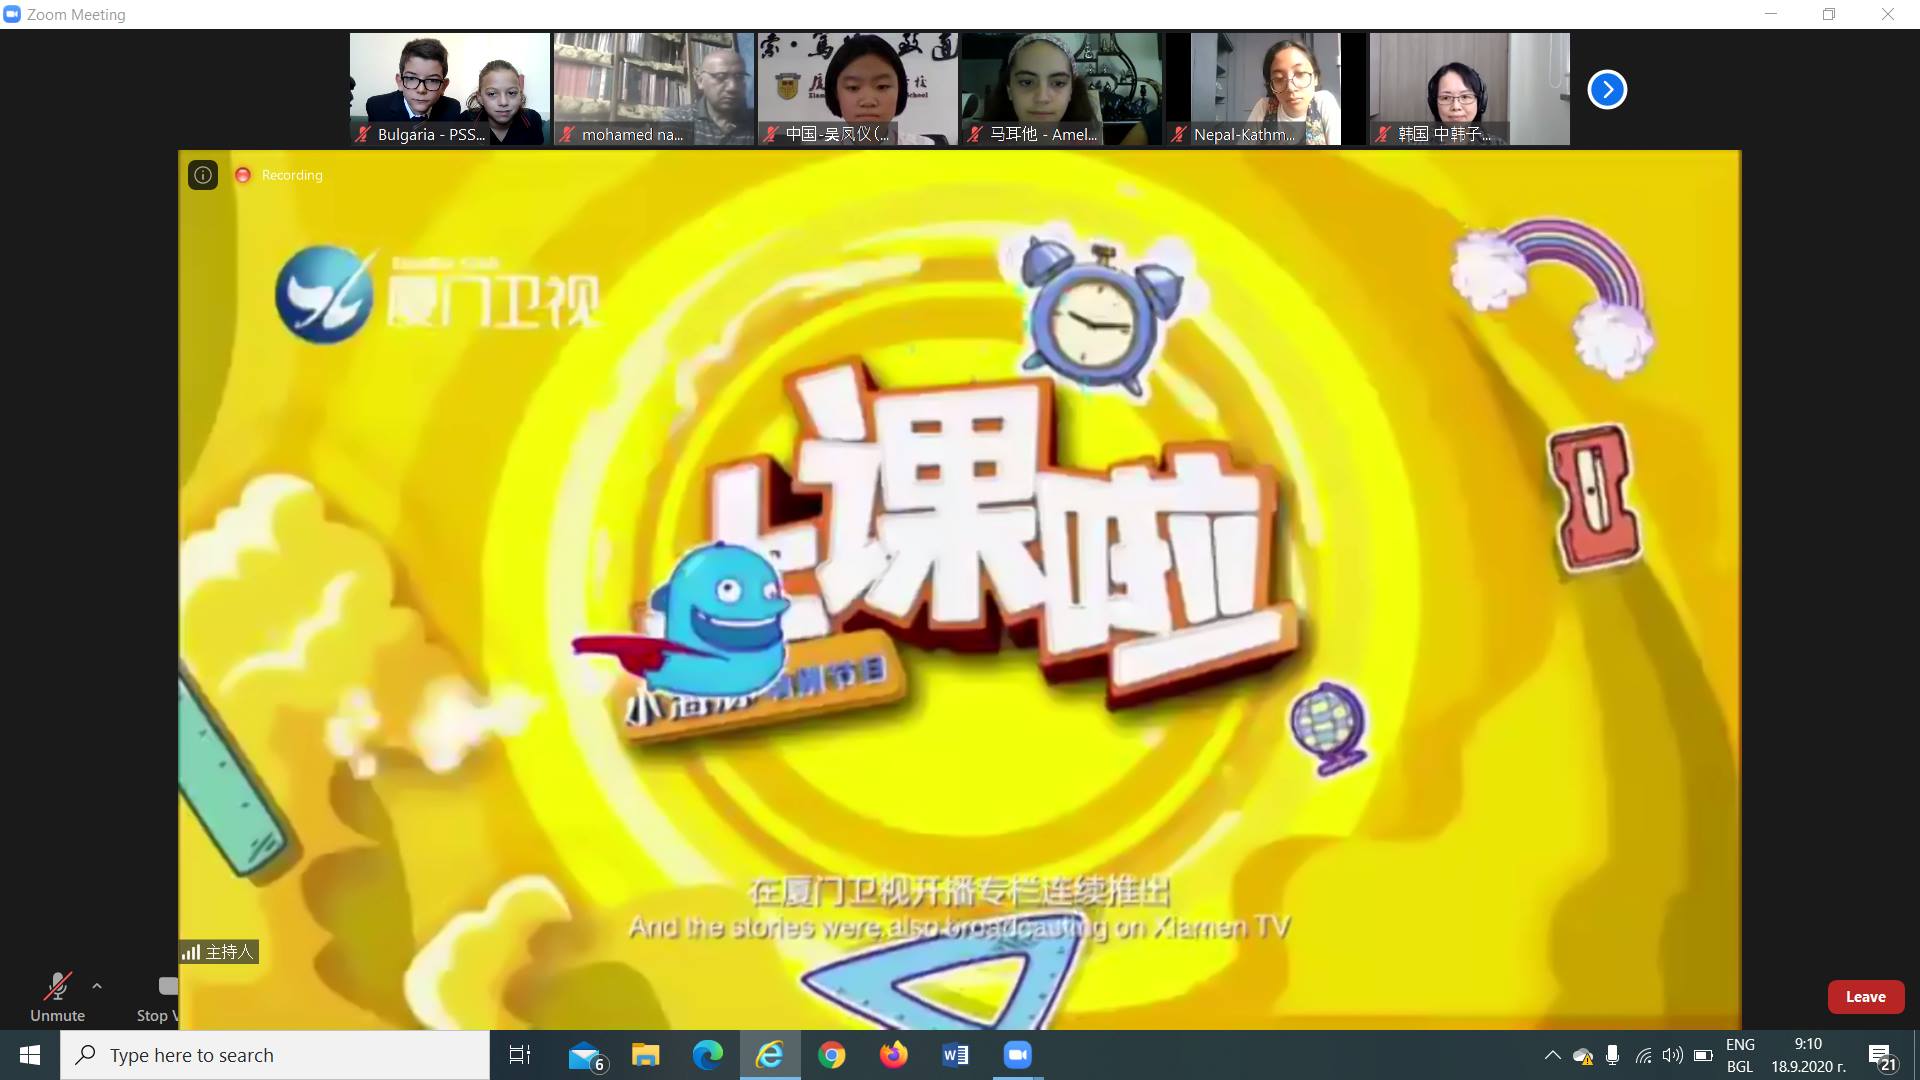1920x1080 pixels.
Task: Leave the Zoom meeting
Action: tap(1865, 997)
